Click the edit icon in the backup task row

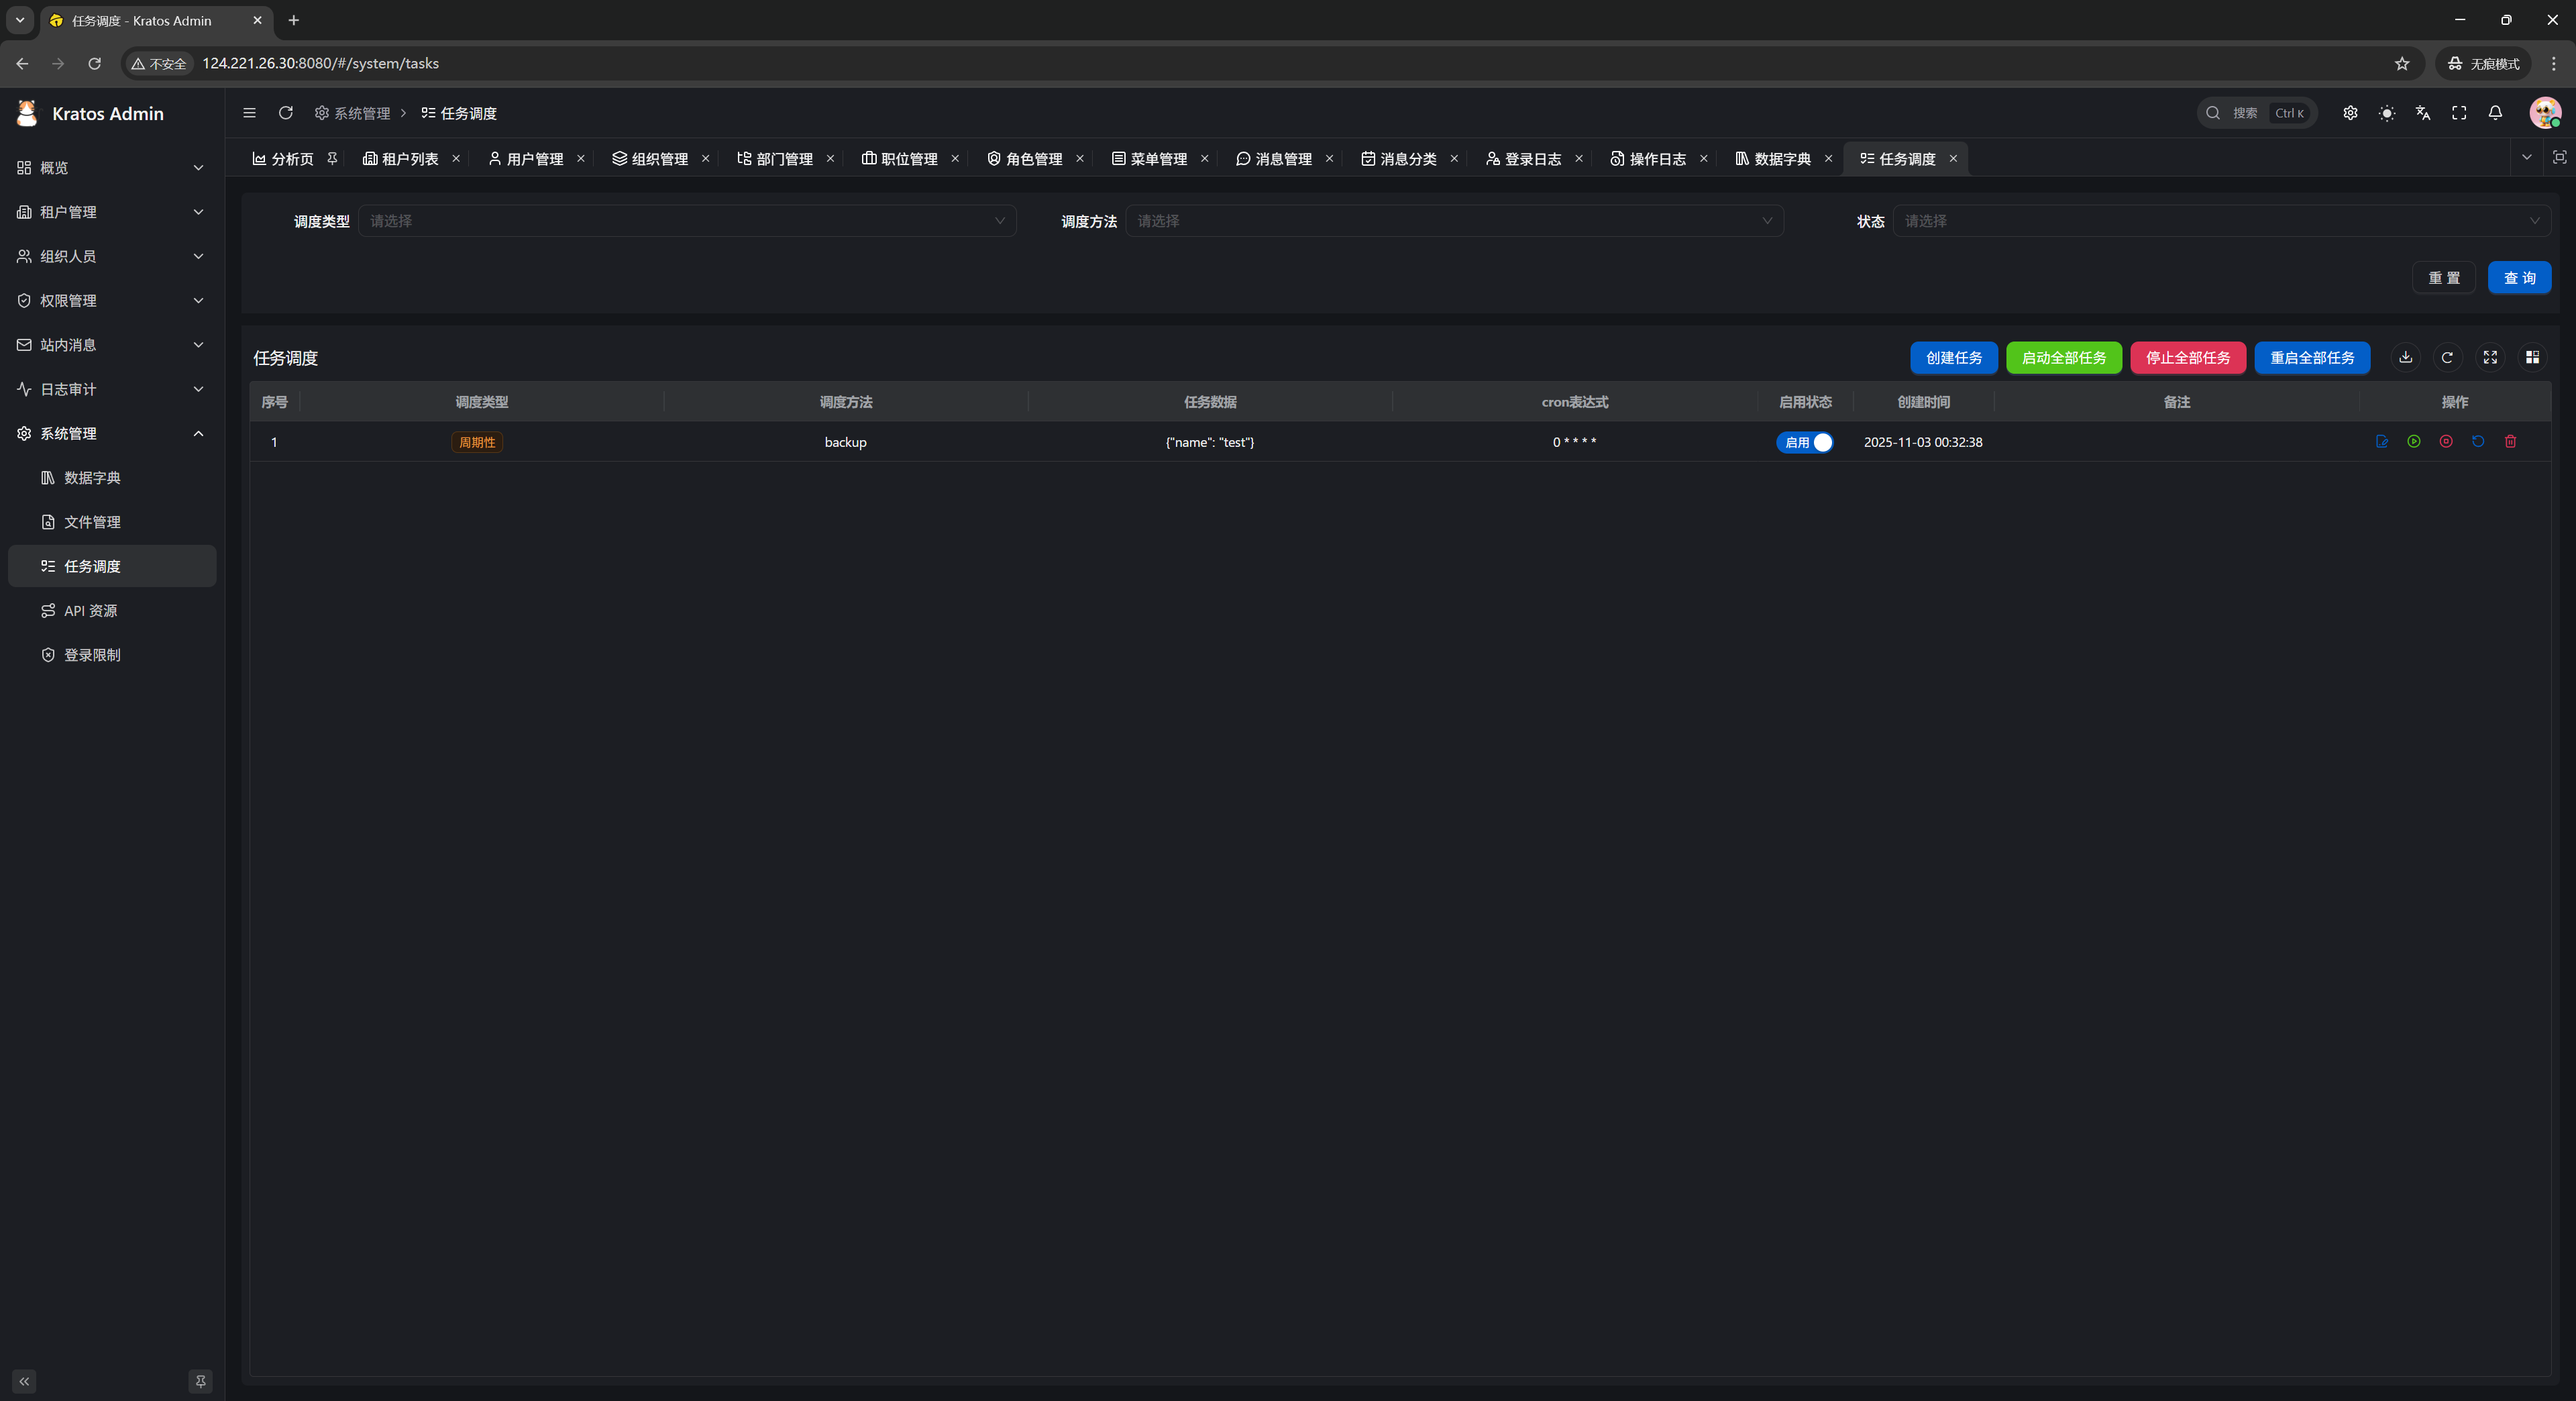coord(2381,441)
